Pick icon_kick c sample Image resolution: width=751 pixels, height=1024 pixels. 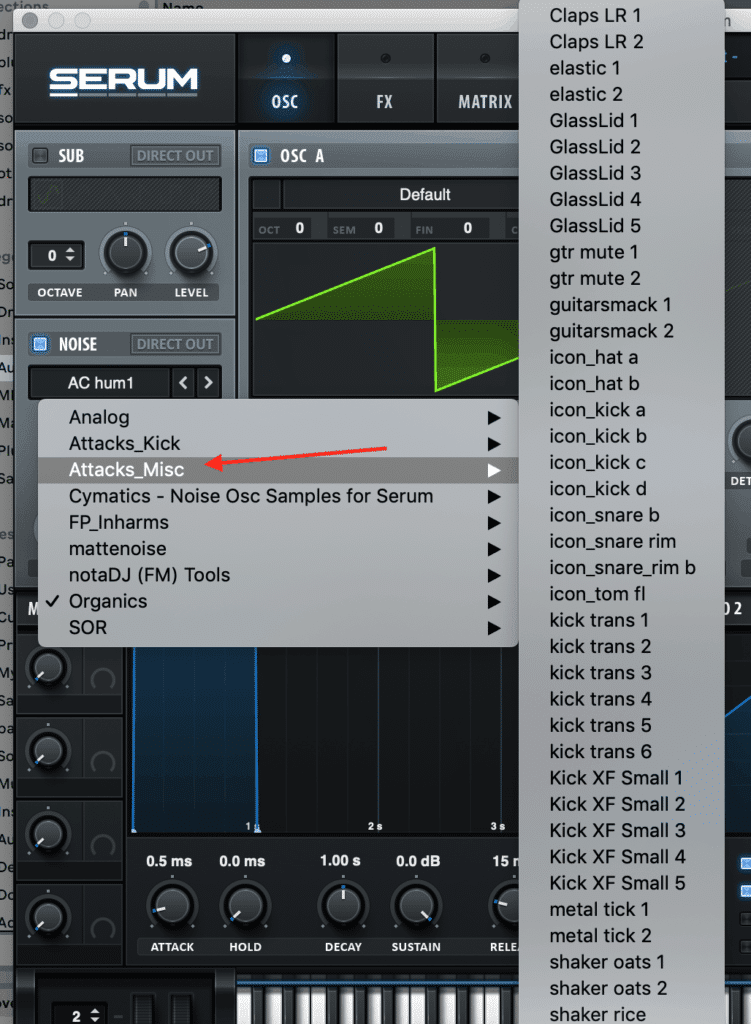click(x=621, y=462)
